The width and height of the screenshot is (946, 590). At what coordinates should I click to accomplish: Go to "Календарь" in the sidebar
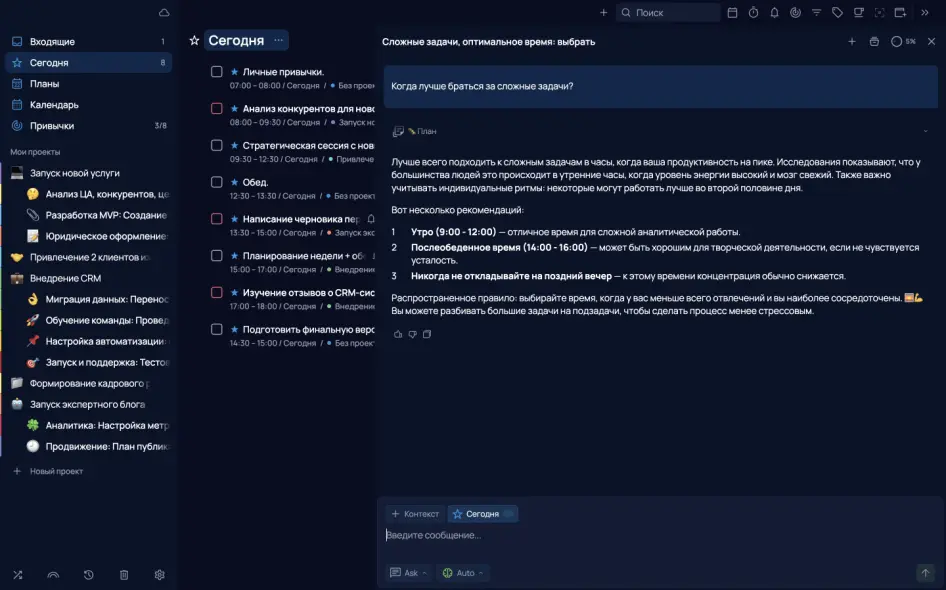tap(54, 105)
